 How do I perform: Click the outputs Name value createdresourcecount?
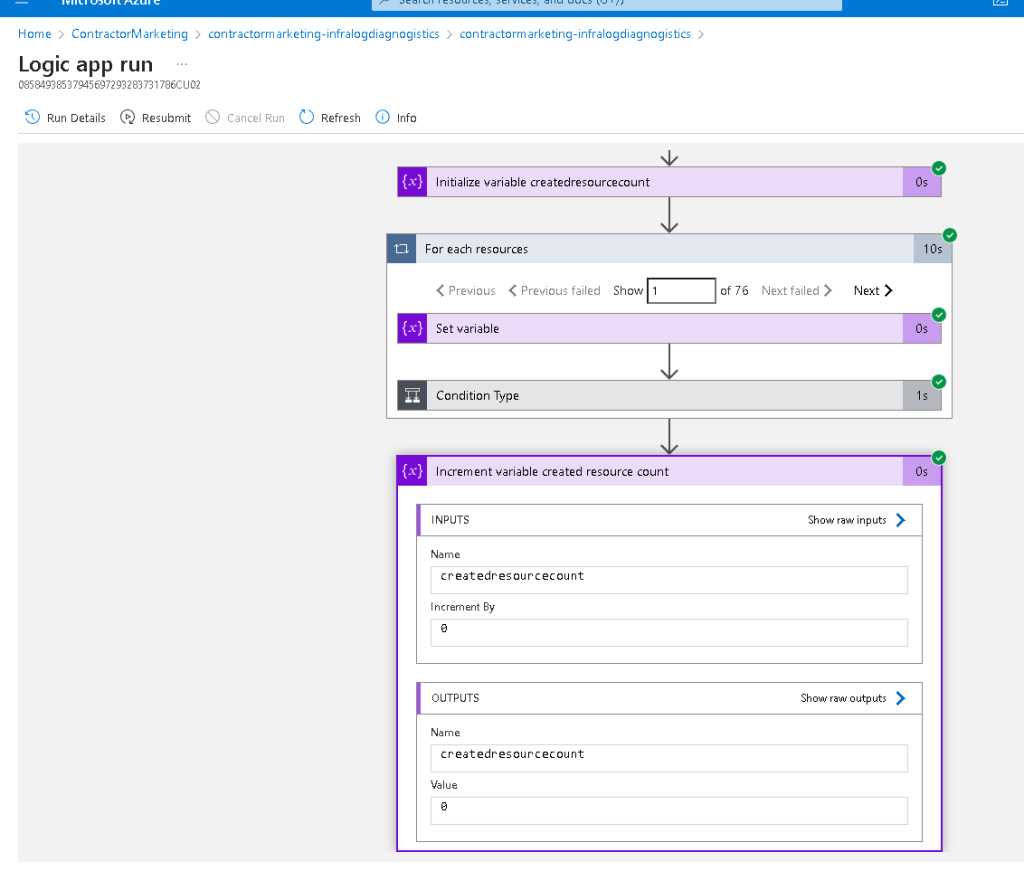669,758
